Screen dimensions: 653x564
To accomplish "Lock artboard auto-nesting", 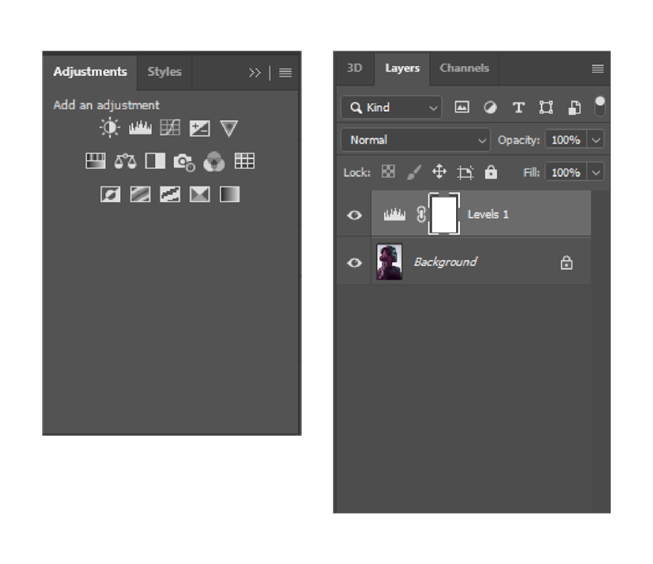I will tap(465, 172).
